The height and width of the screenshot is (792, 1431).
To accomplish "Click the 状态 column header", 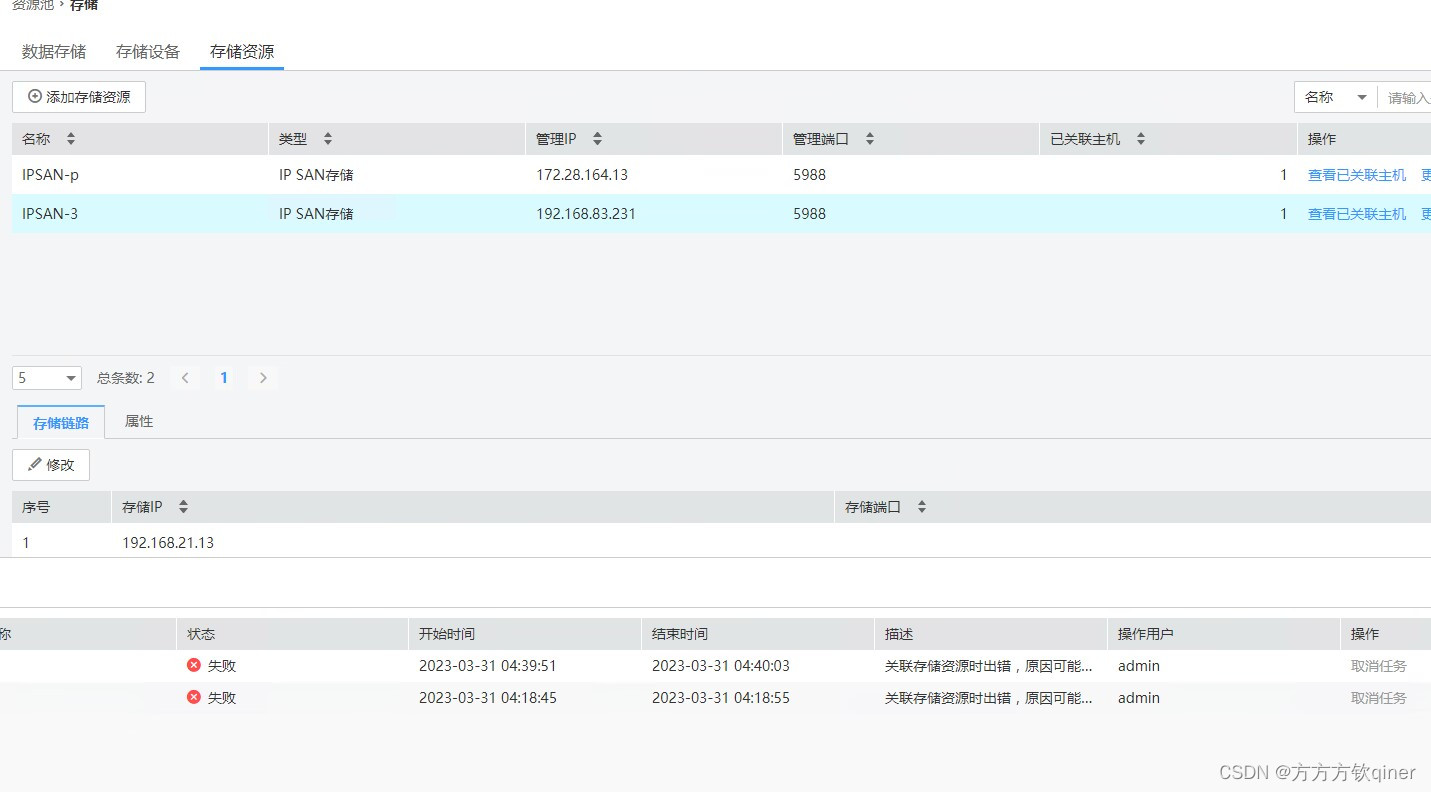I will tap(201, 634).
